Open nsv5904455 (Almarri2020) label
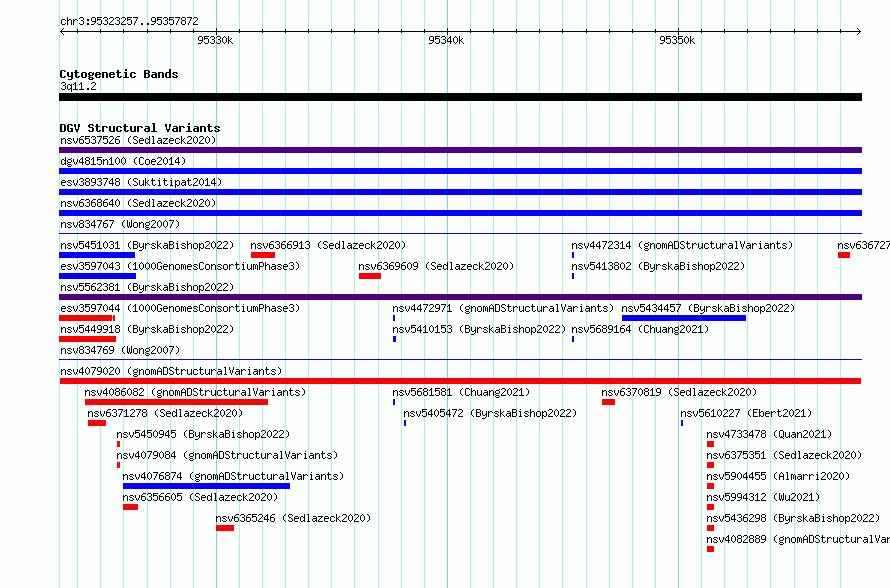The image size is (890, 588). click(778, 476)
